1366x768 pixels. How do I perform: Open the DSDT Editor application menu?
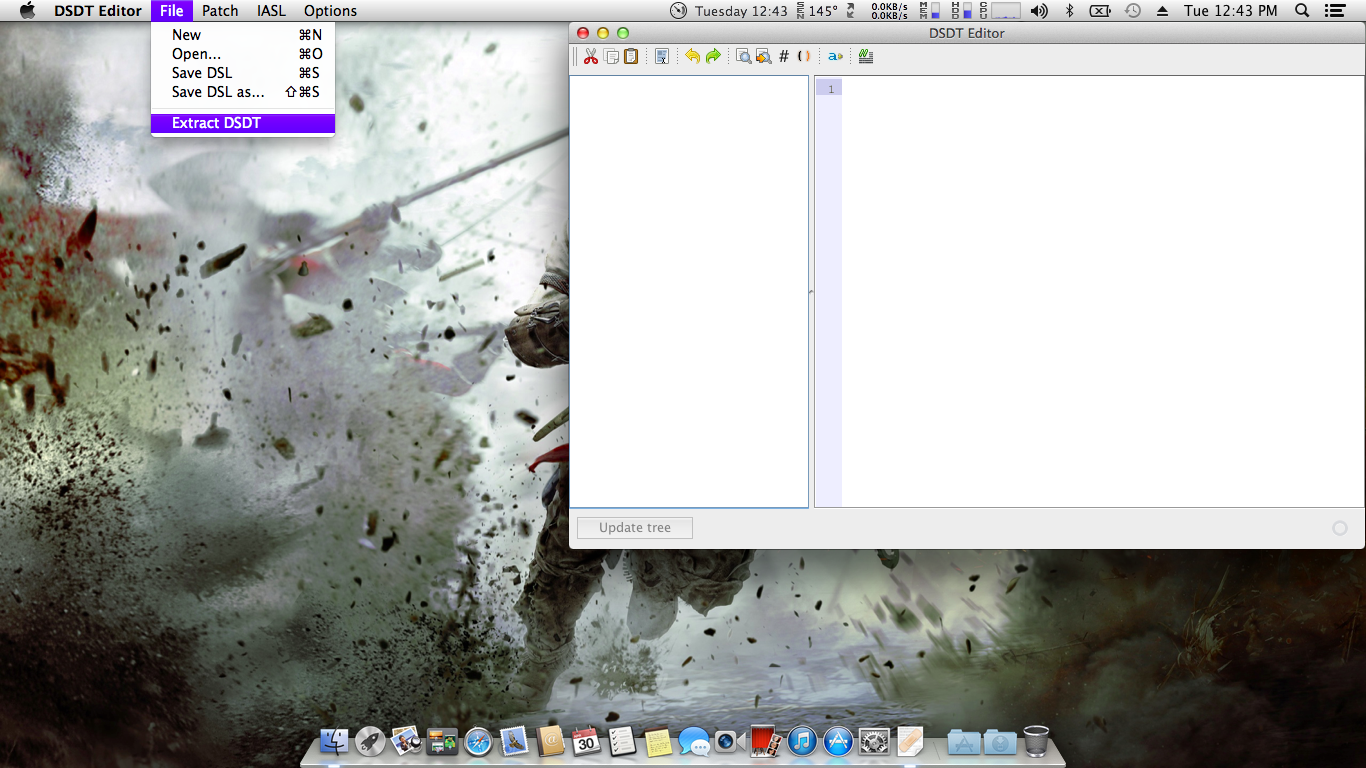point(98,11)
